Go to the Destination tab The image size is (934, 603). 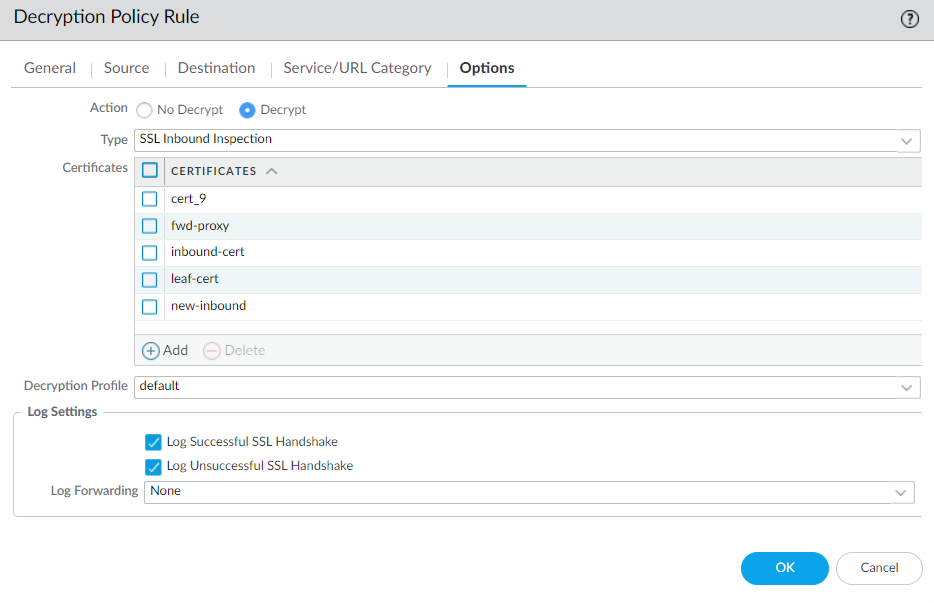216,68
